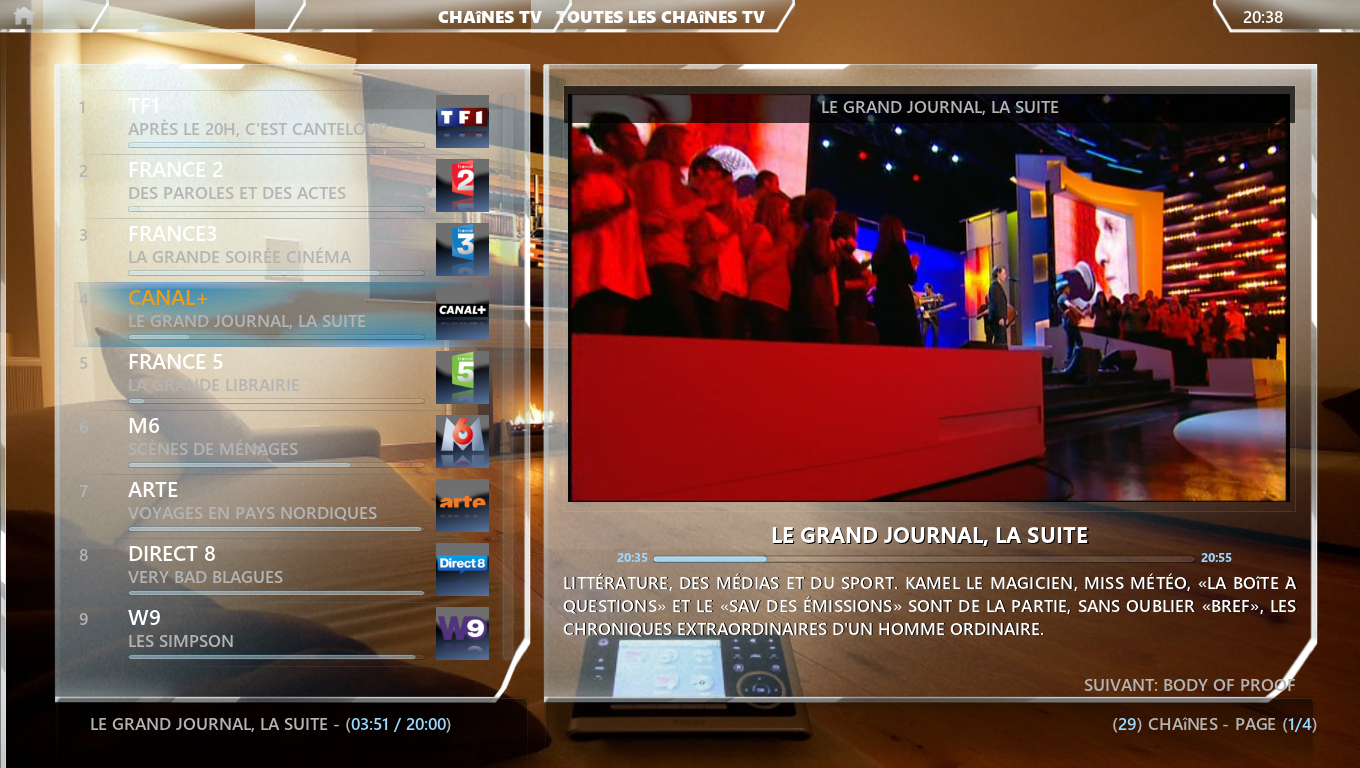This screenshot has height=768, width=1360.
Task: Click the programme description text
Action: click(929, 606)
